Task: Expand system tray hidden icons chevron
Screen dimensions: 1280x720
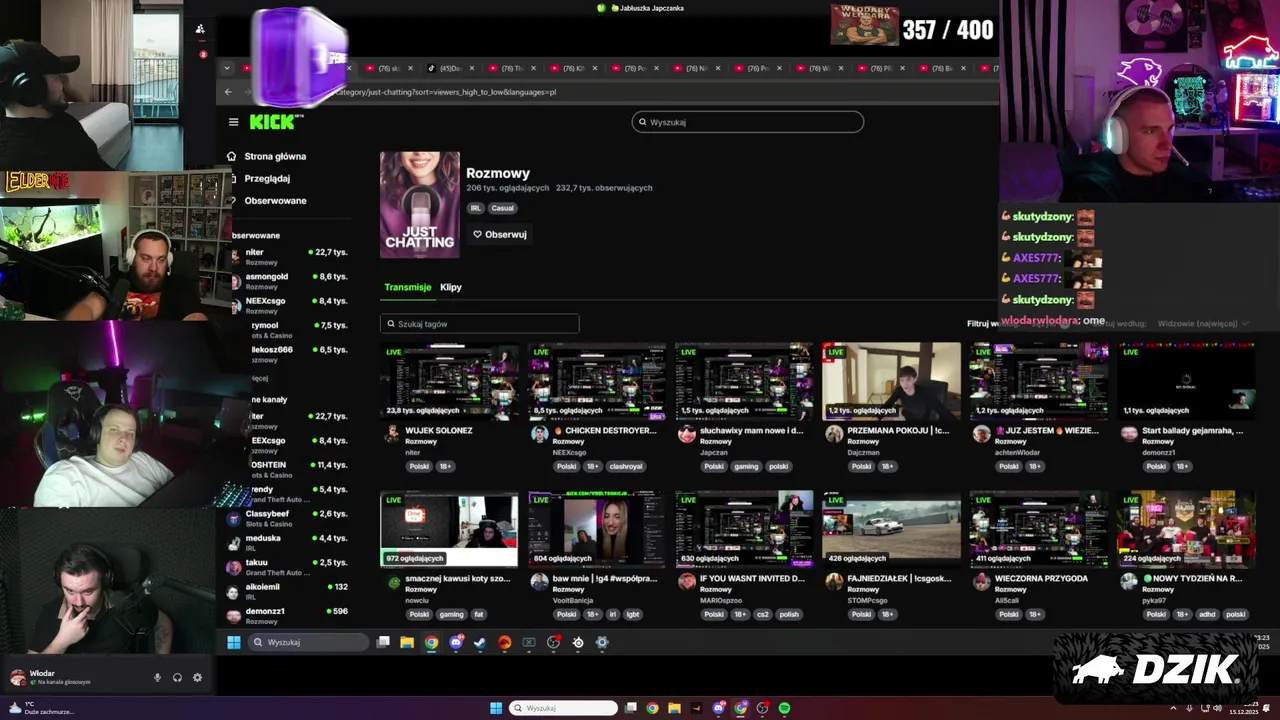Action: [x=1174, y=708]
